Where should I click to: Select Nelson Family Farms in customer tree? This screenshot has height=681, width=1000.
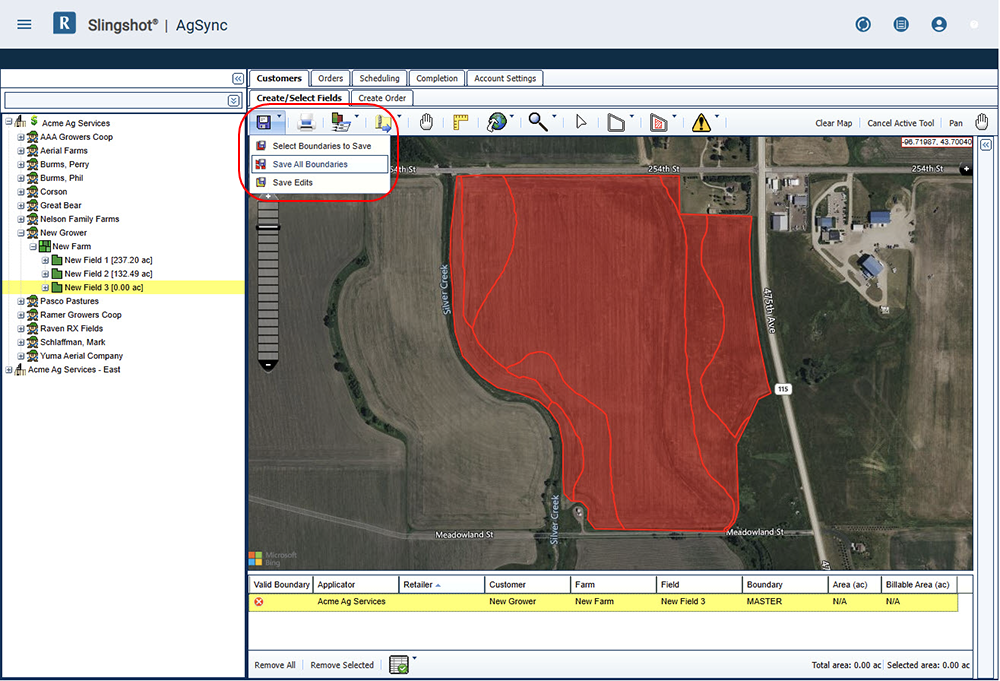[79, 219]
